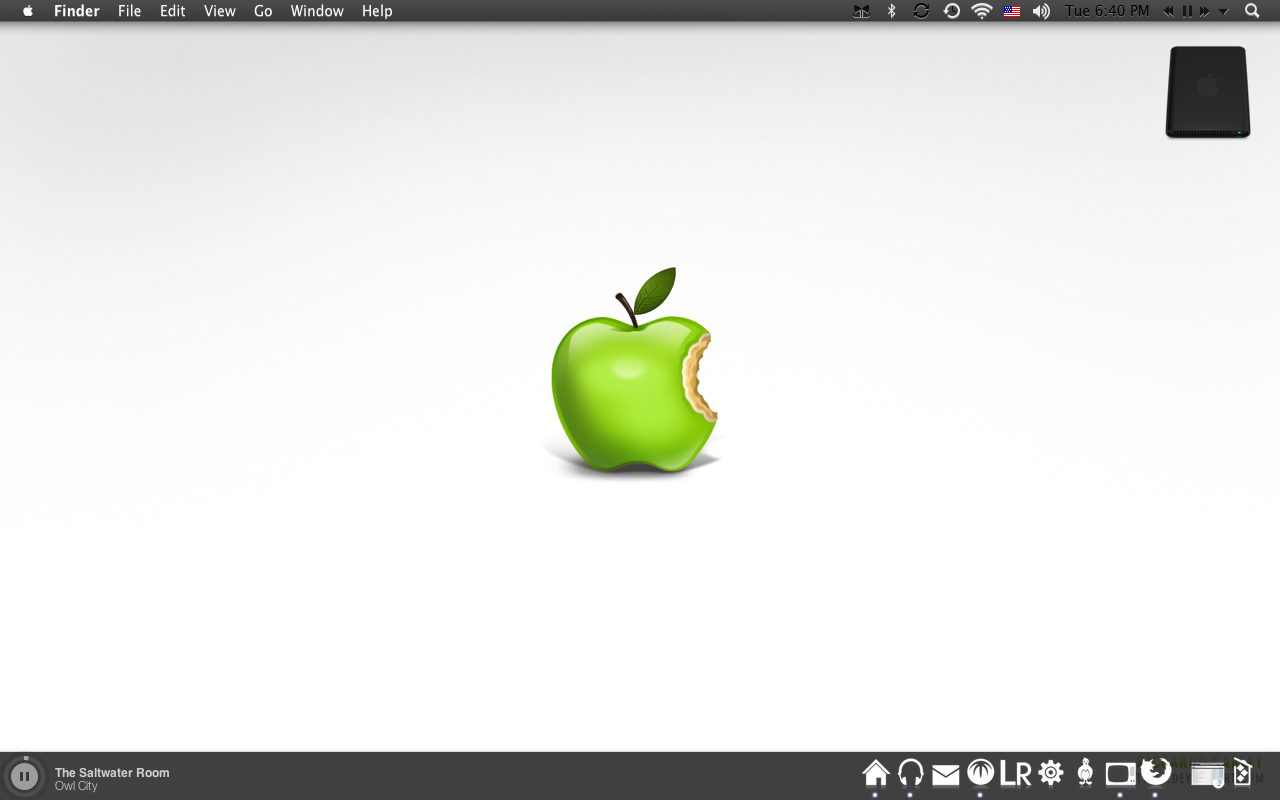Open the Help menu
Image resolution: width=1280 pixels, height=800 pixels.
point(377,11)
